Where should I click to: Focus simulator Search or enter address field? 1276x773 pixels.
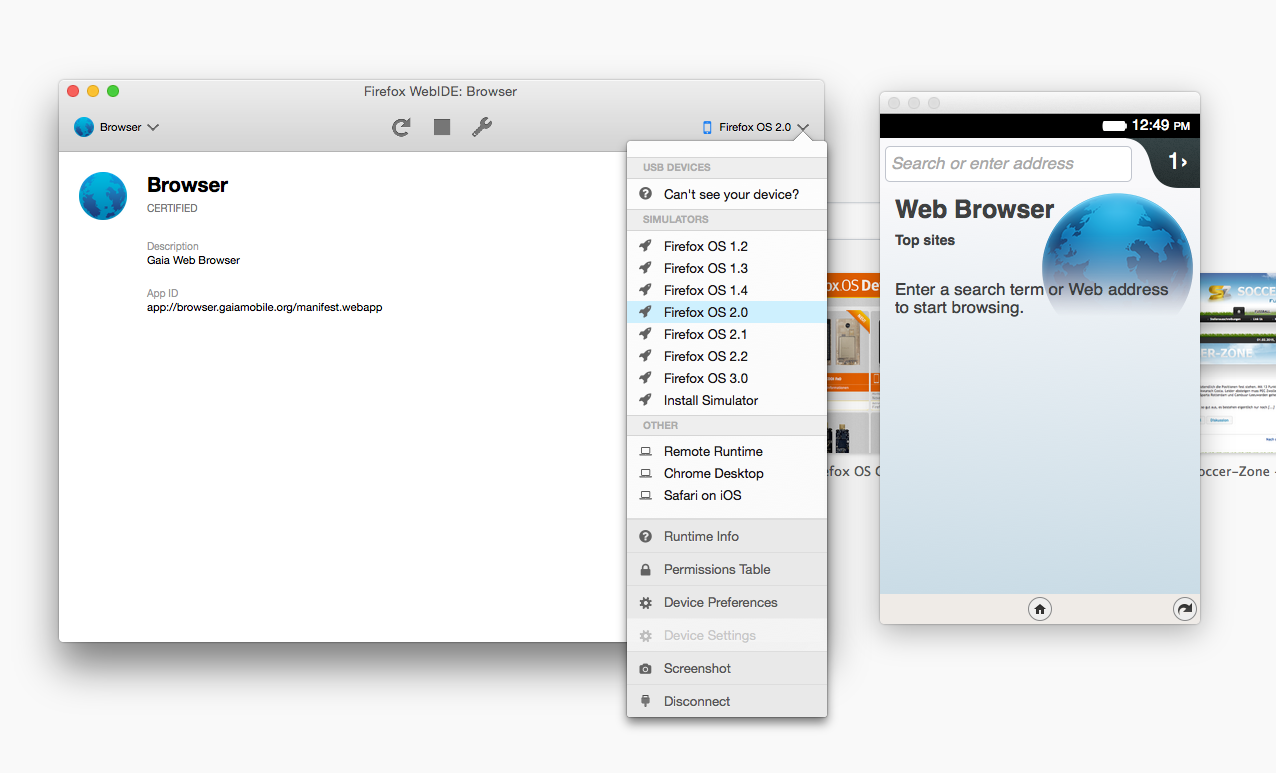[1008, 163]
